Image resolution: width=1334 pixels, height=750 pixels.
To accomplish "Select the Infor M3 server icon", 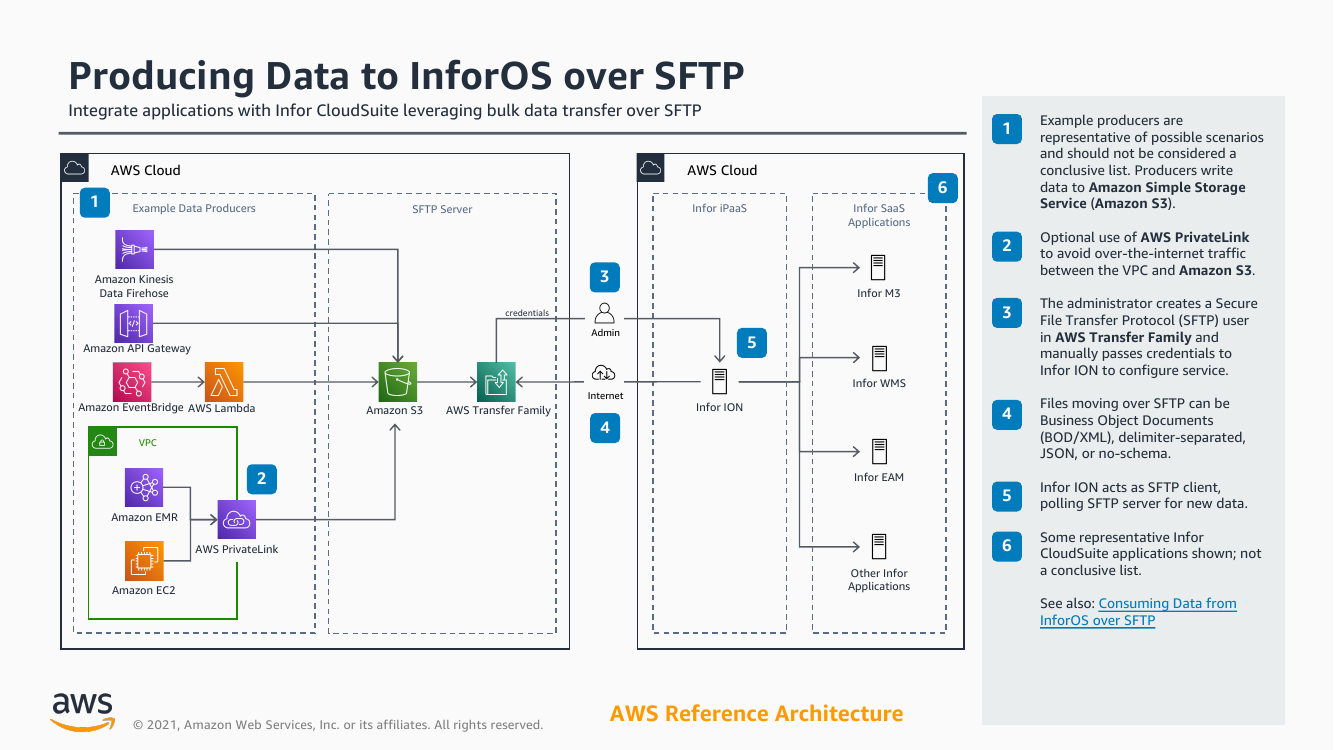I will [879, 268].
